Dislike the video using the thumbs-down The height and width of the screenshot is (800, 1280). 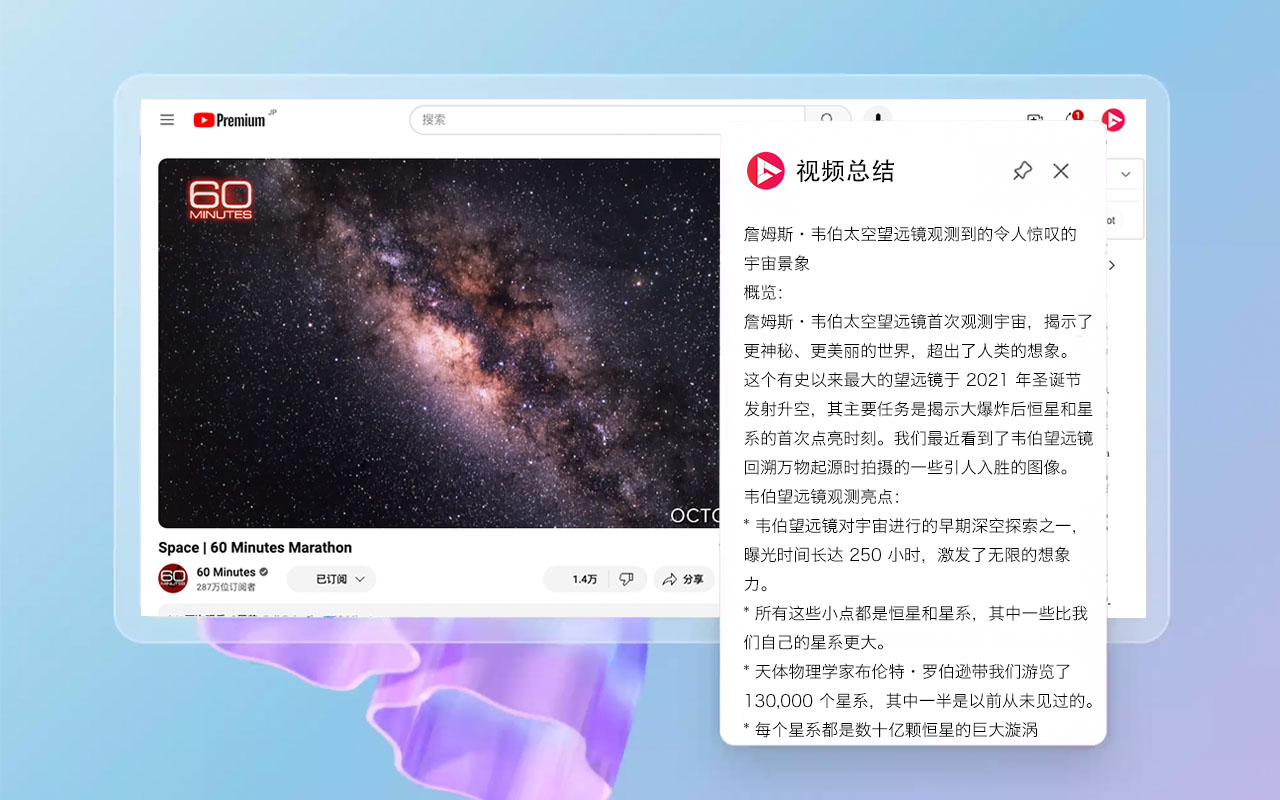627,579
